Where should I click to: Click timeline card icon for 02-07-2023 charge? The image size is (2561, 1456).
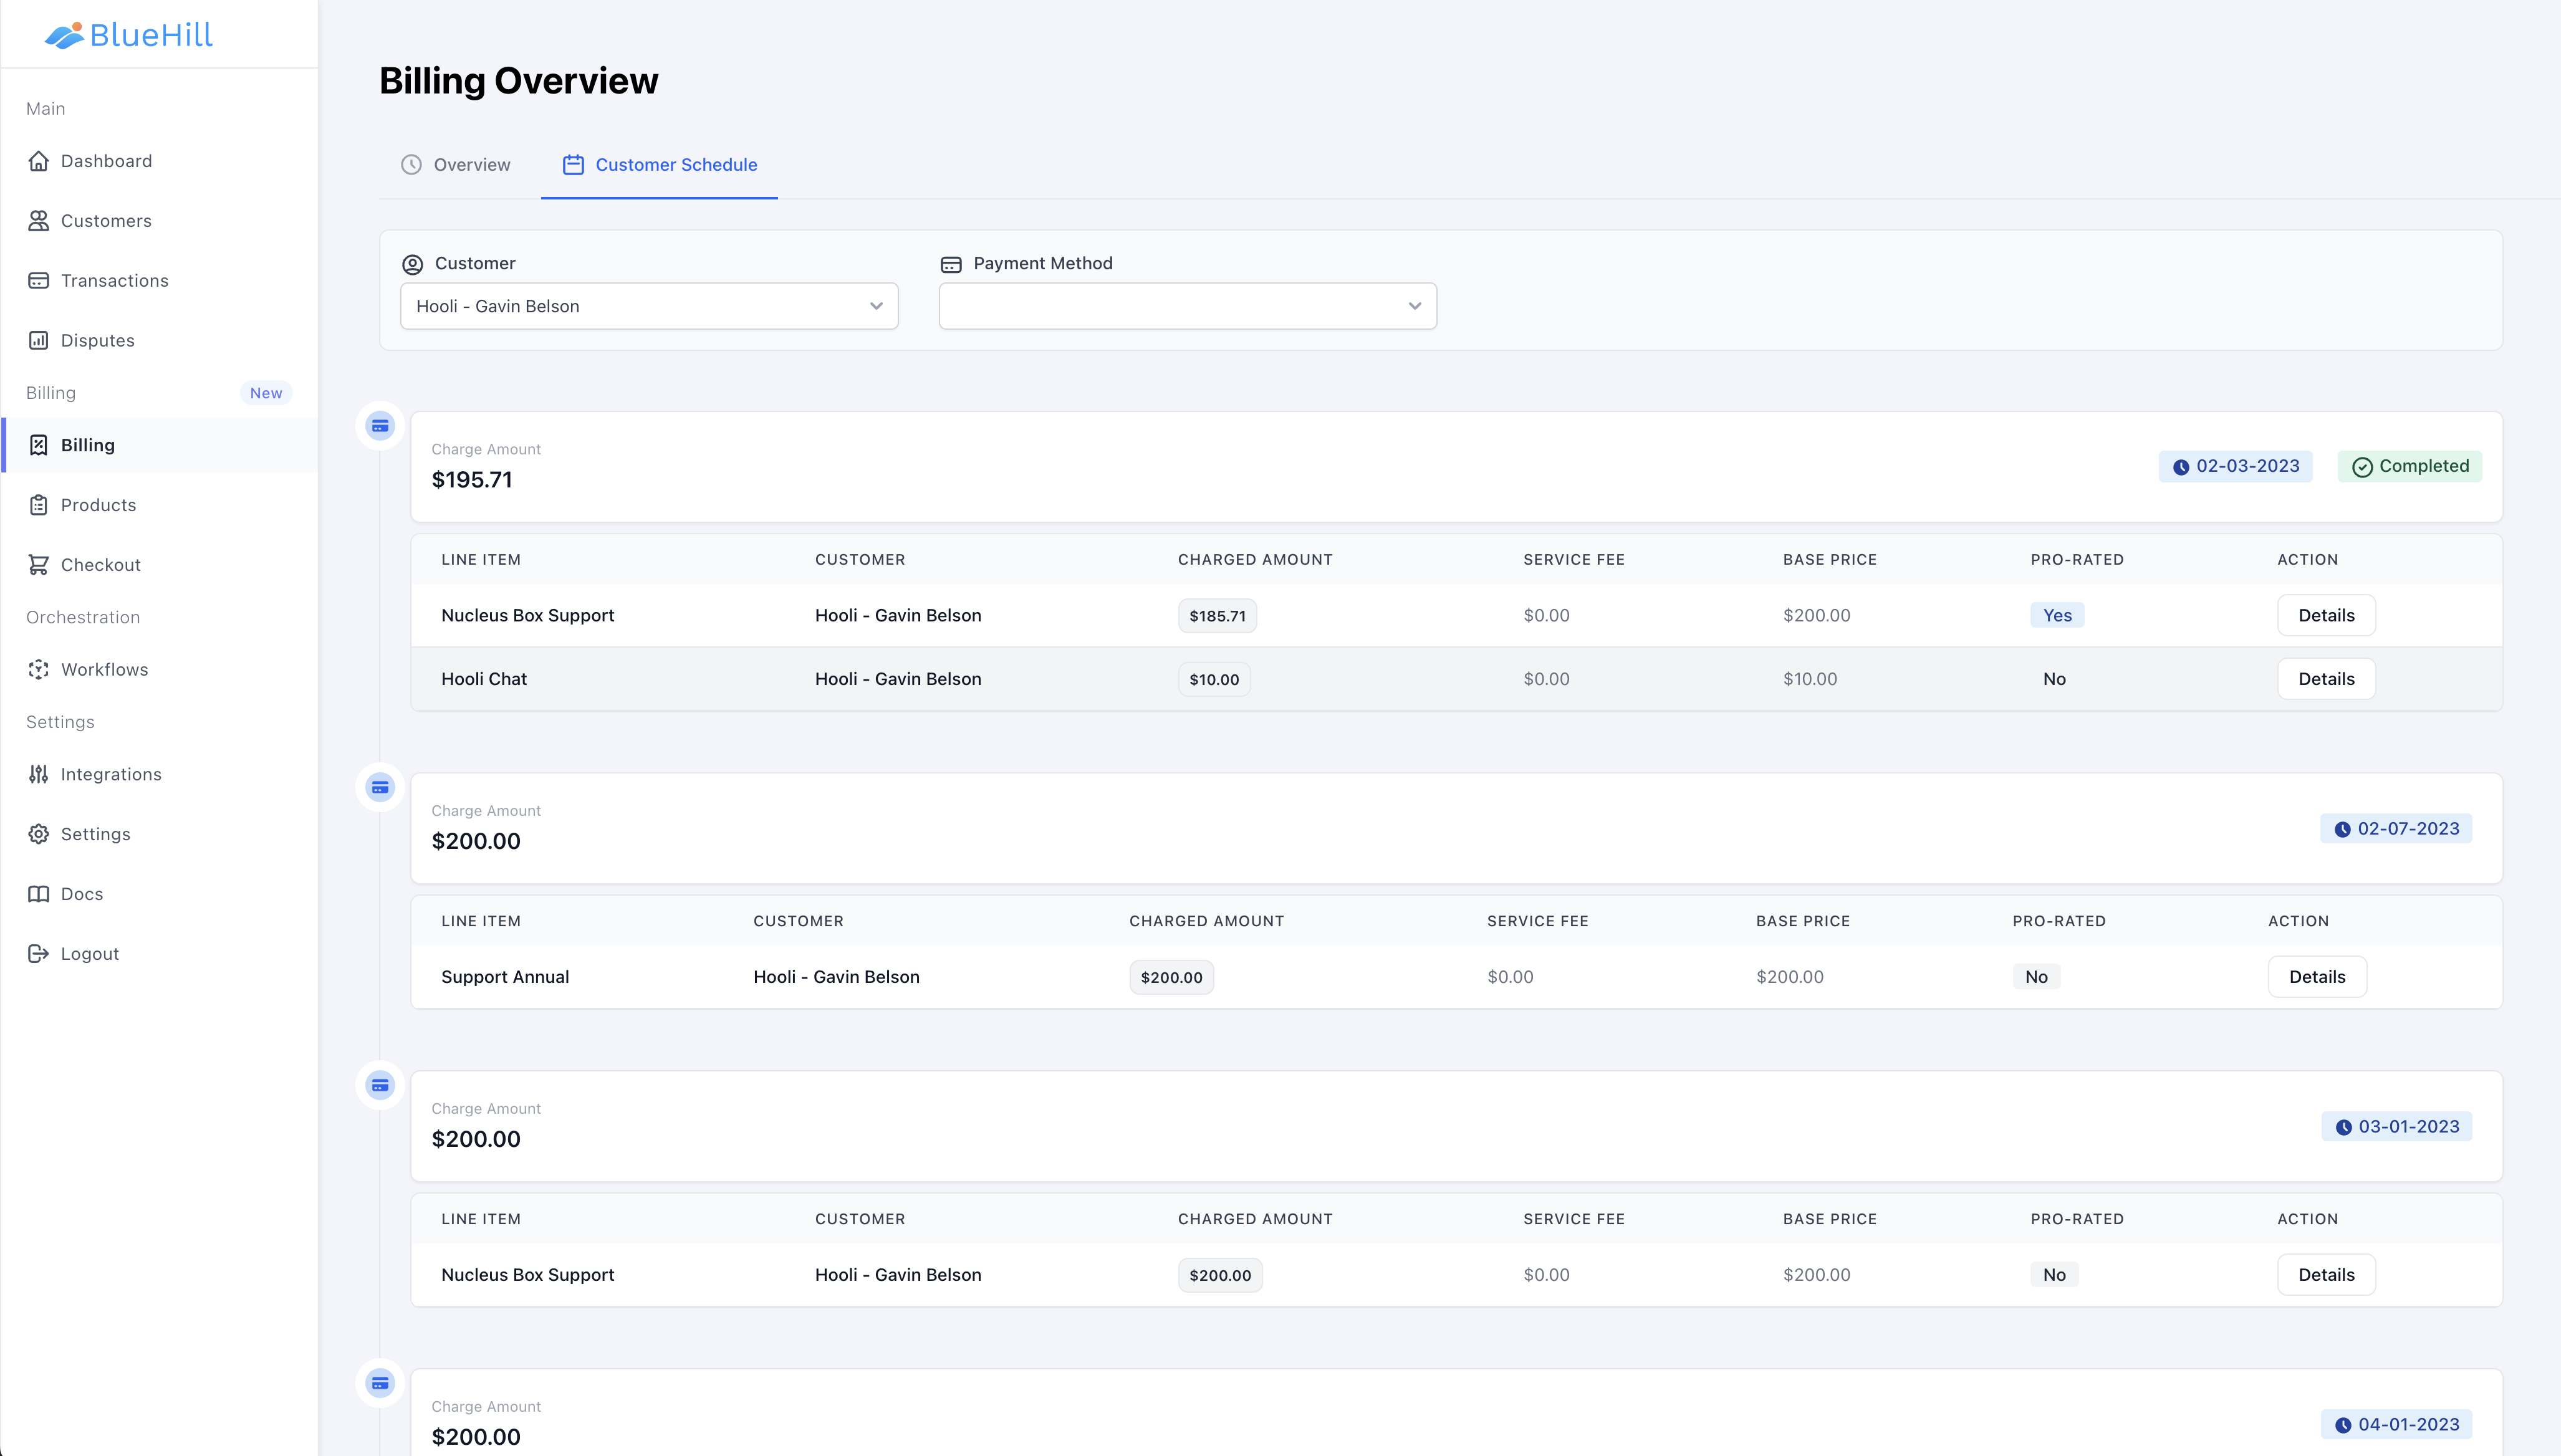click(380, 788)
